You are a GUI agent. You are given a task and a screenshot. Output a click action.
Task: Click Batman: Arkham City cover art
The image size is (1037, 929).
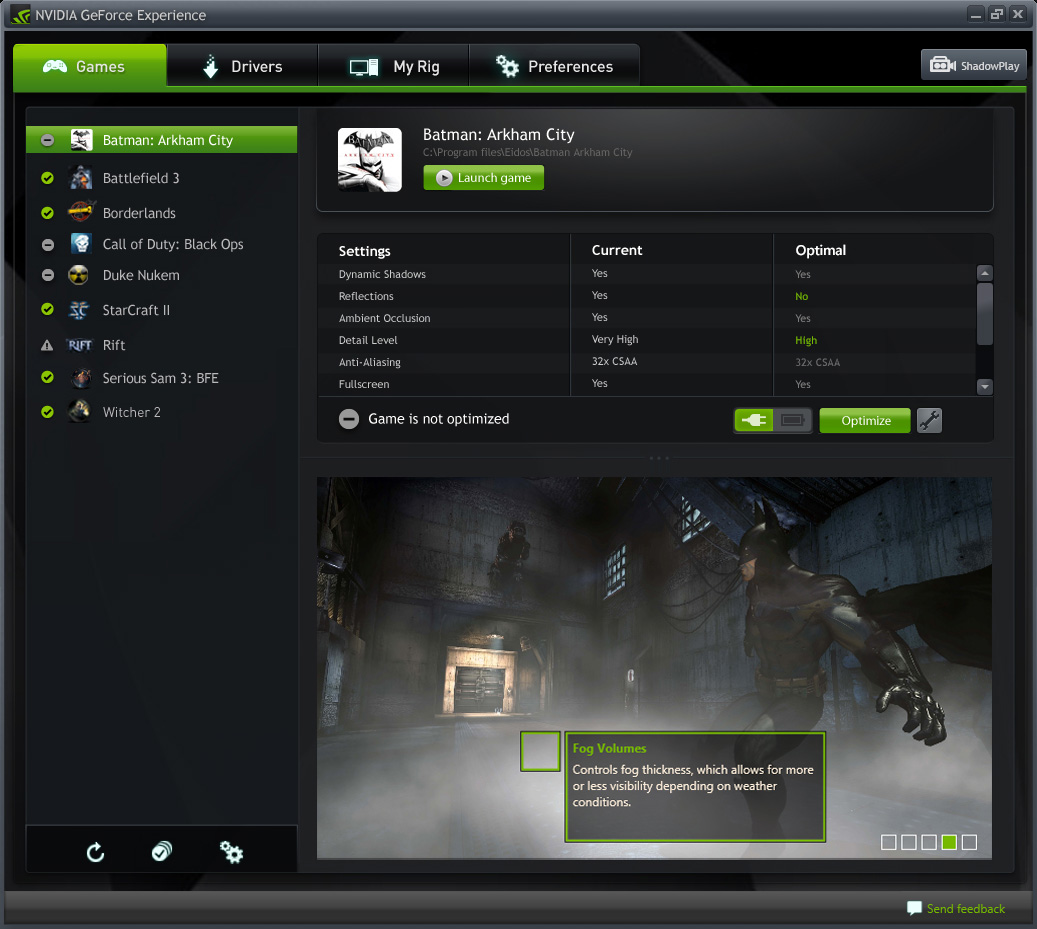[370, 160]
